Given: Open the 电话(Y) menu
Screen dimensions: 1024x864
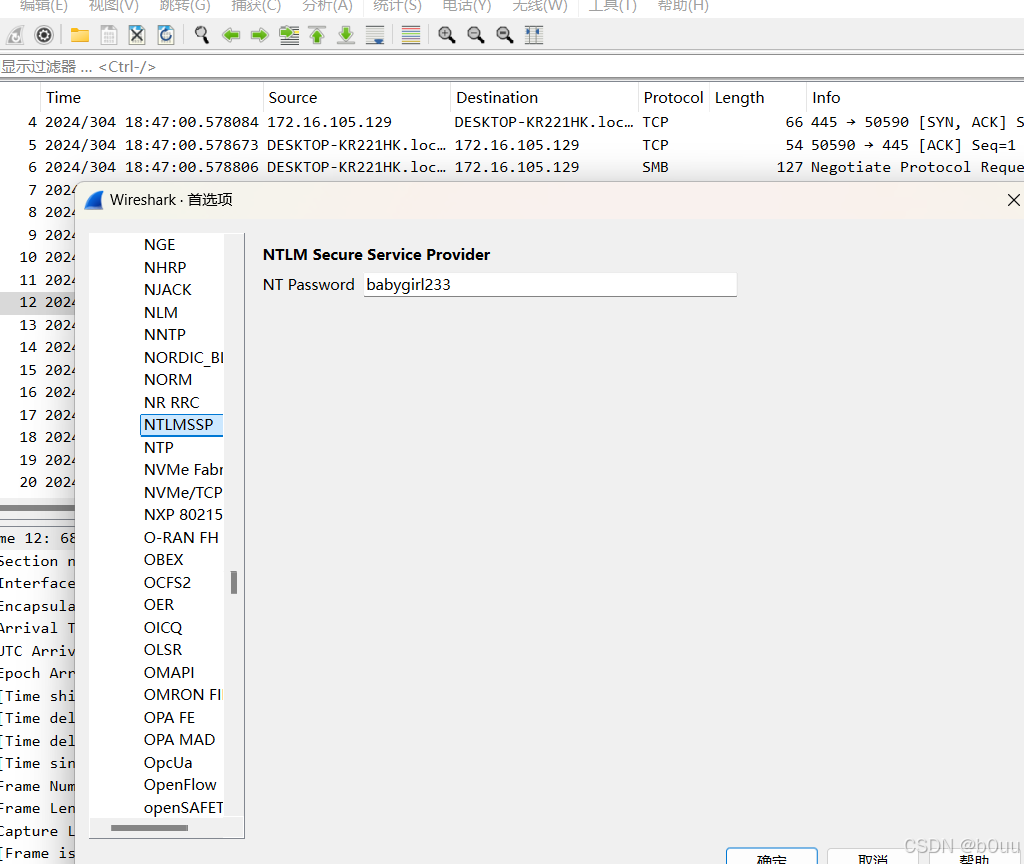Looking at the screenshot, I should pos(466,6).
